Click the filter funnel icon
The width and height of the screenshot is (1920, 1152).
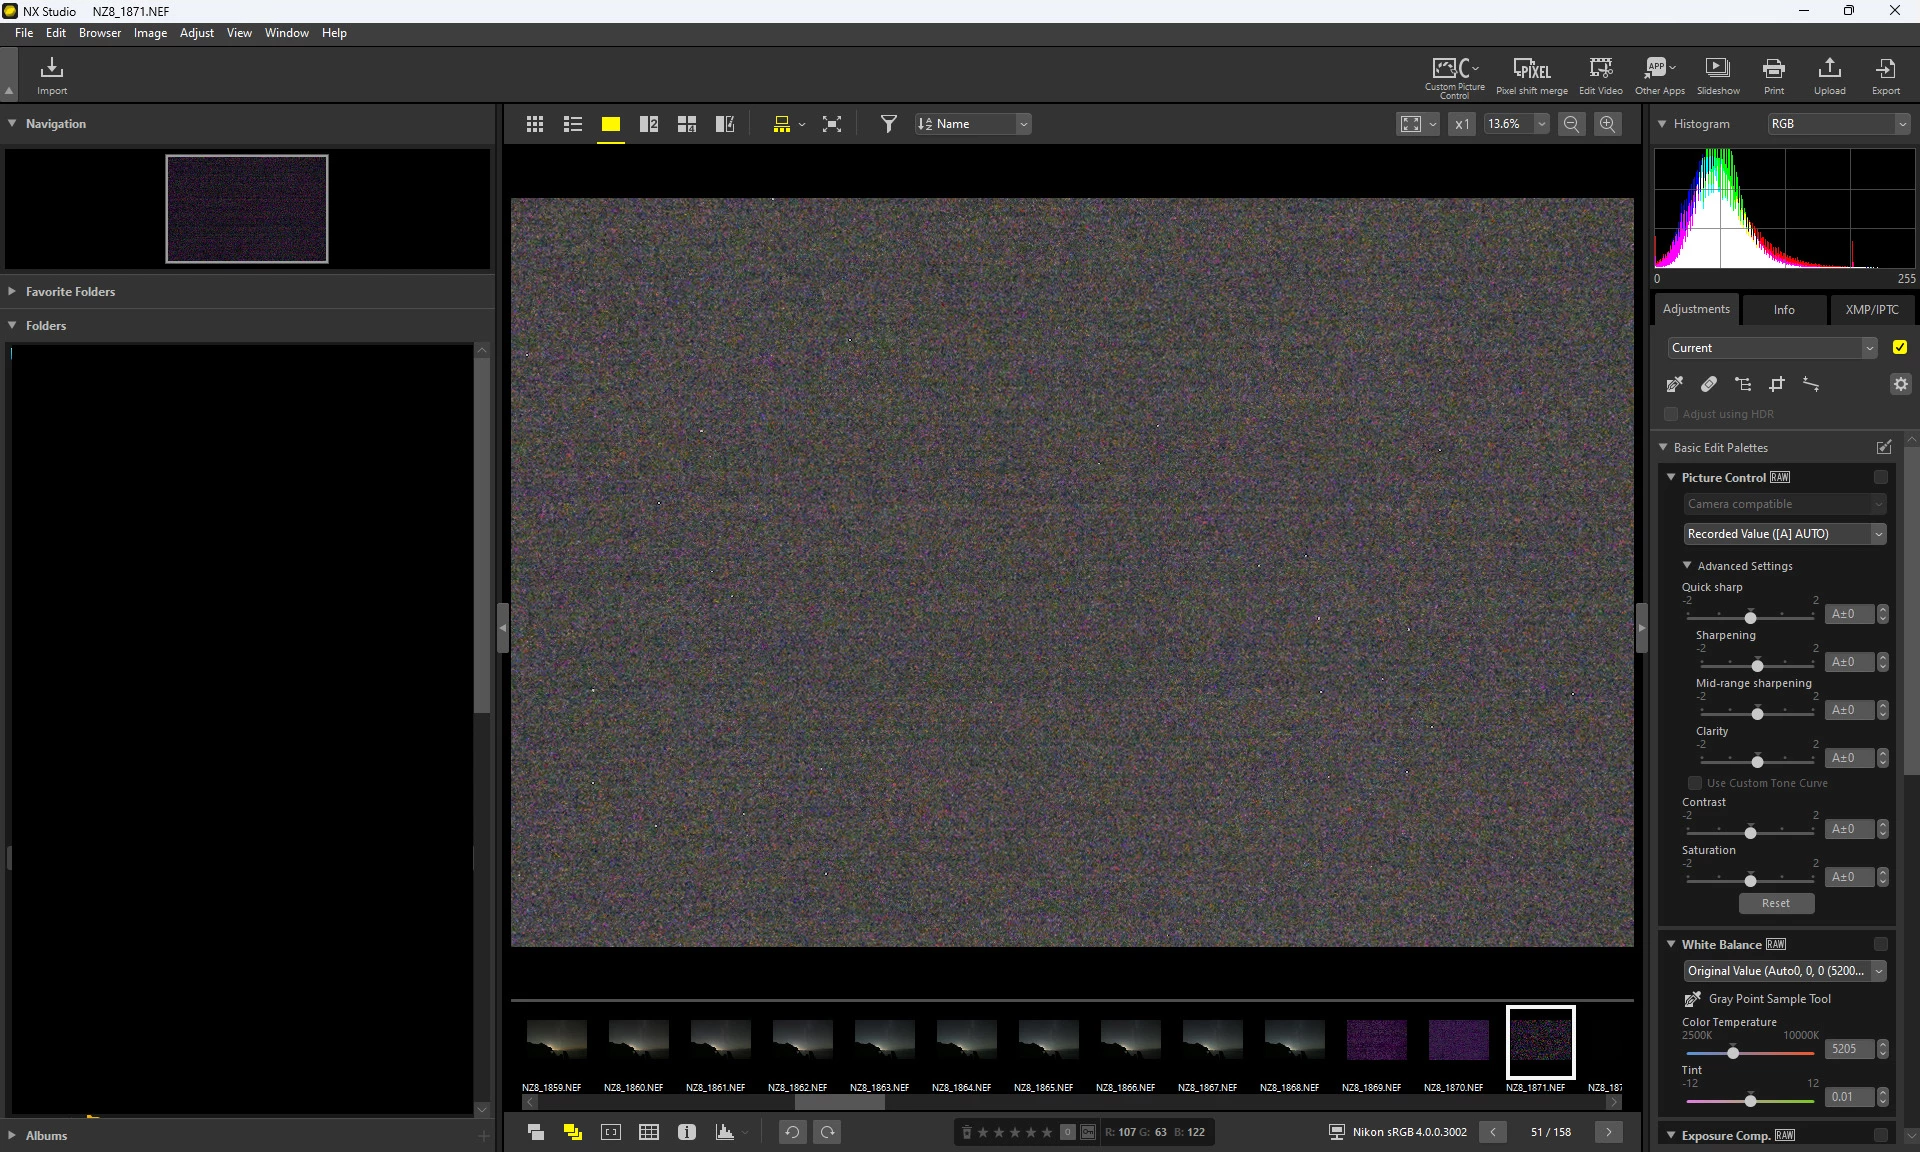pos(888,124)
